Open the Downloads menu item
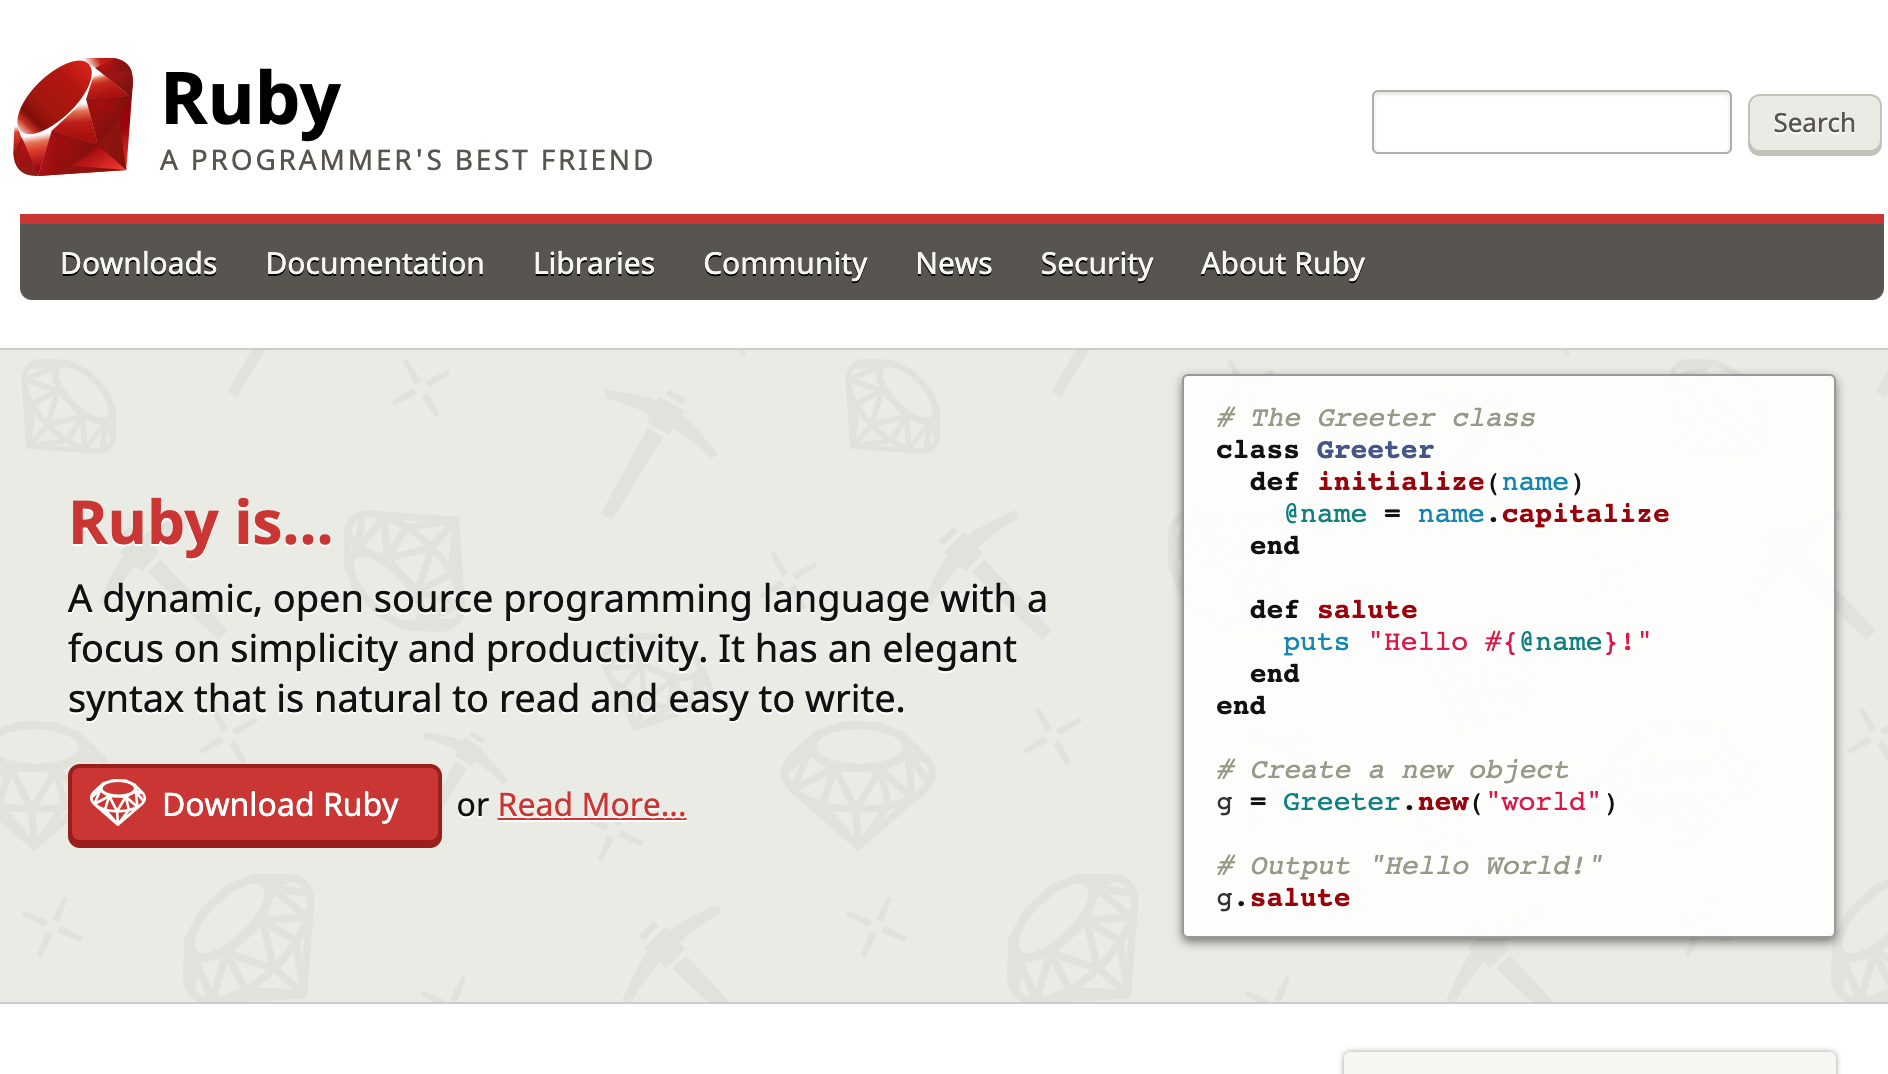 point(139,263)
